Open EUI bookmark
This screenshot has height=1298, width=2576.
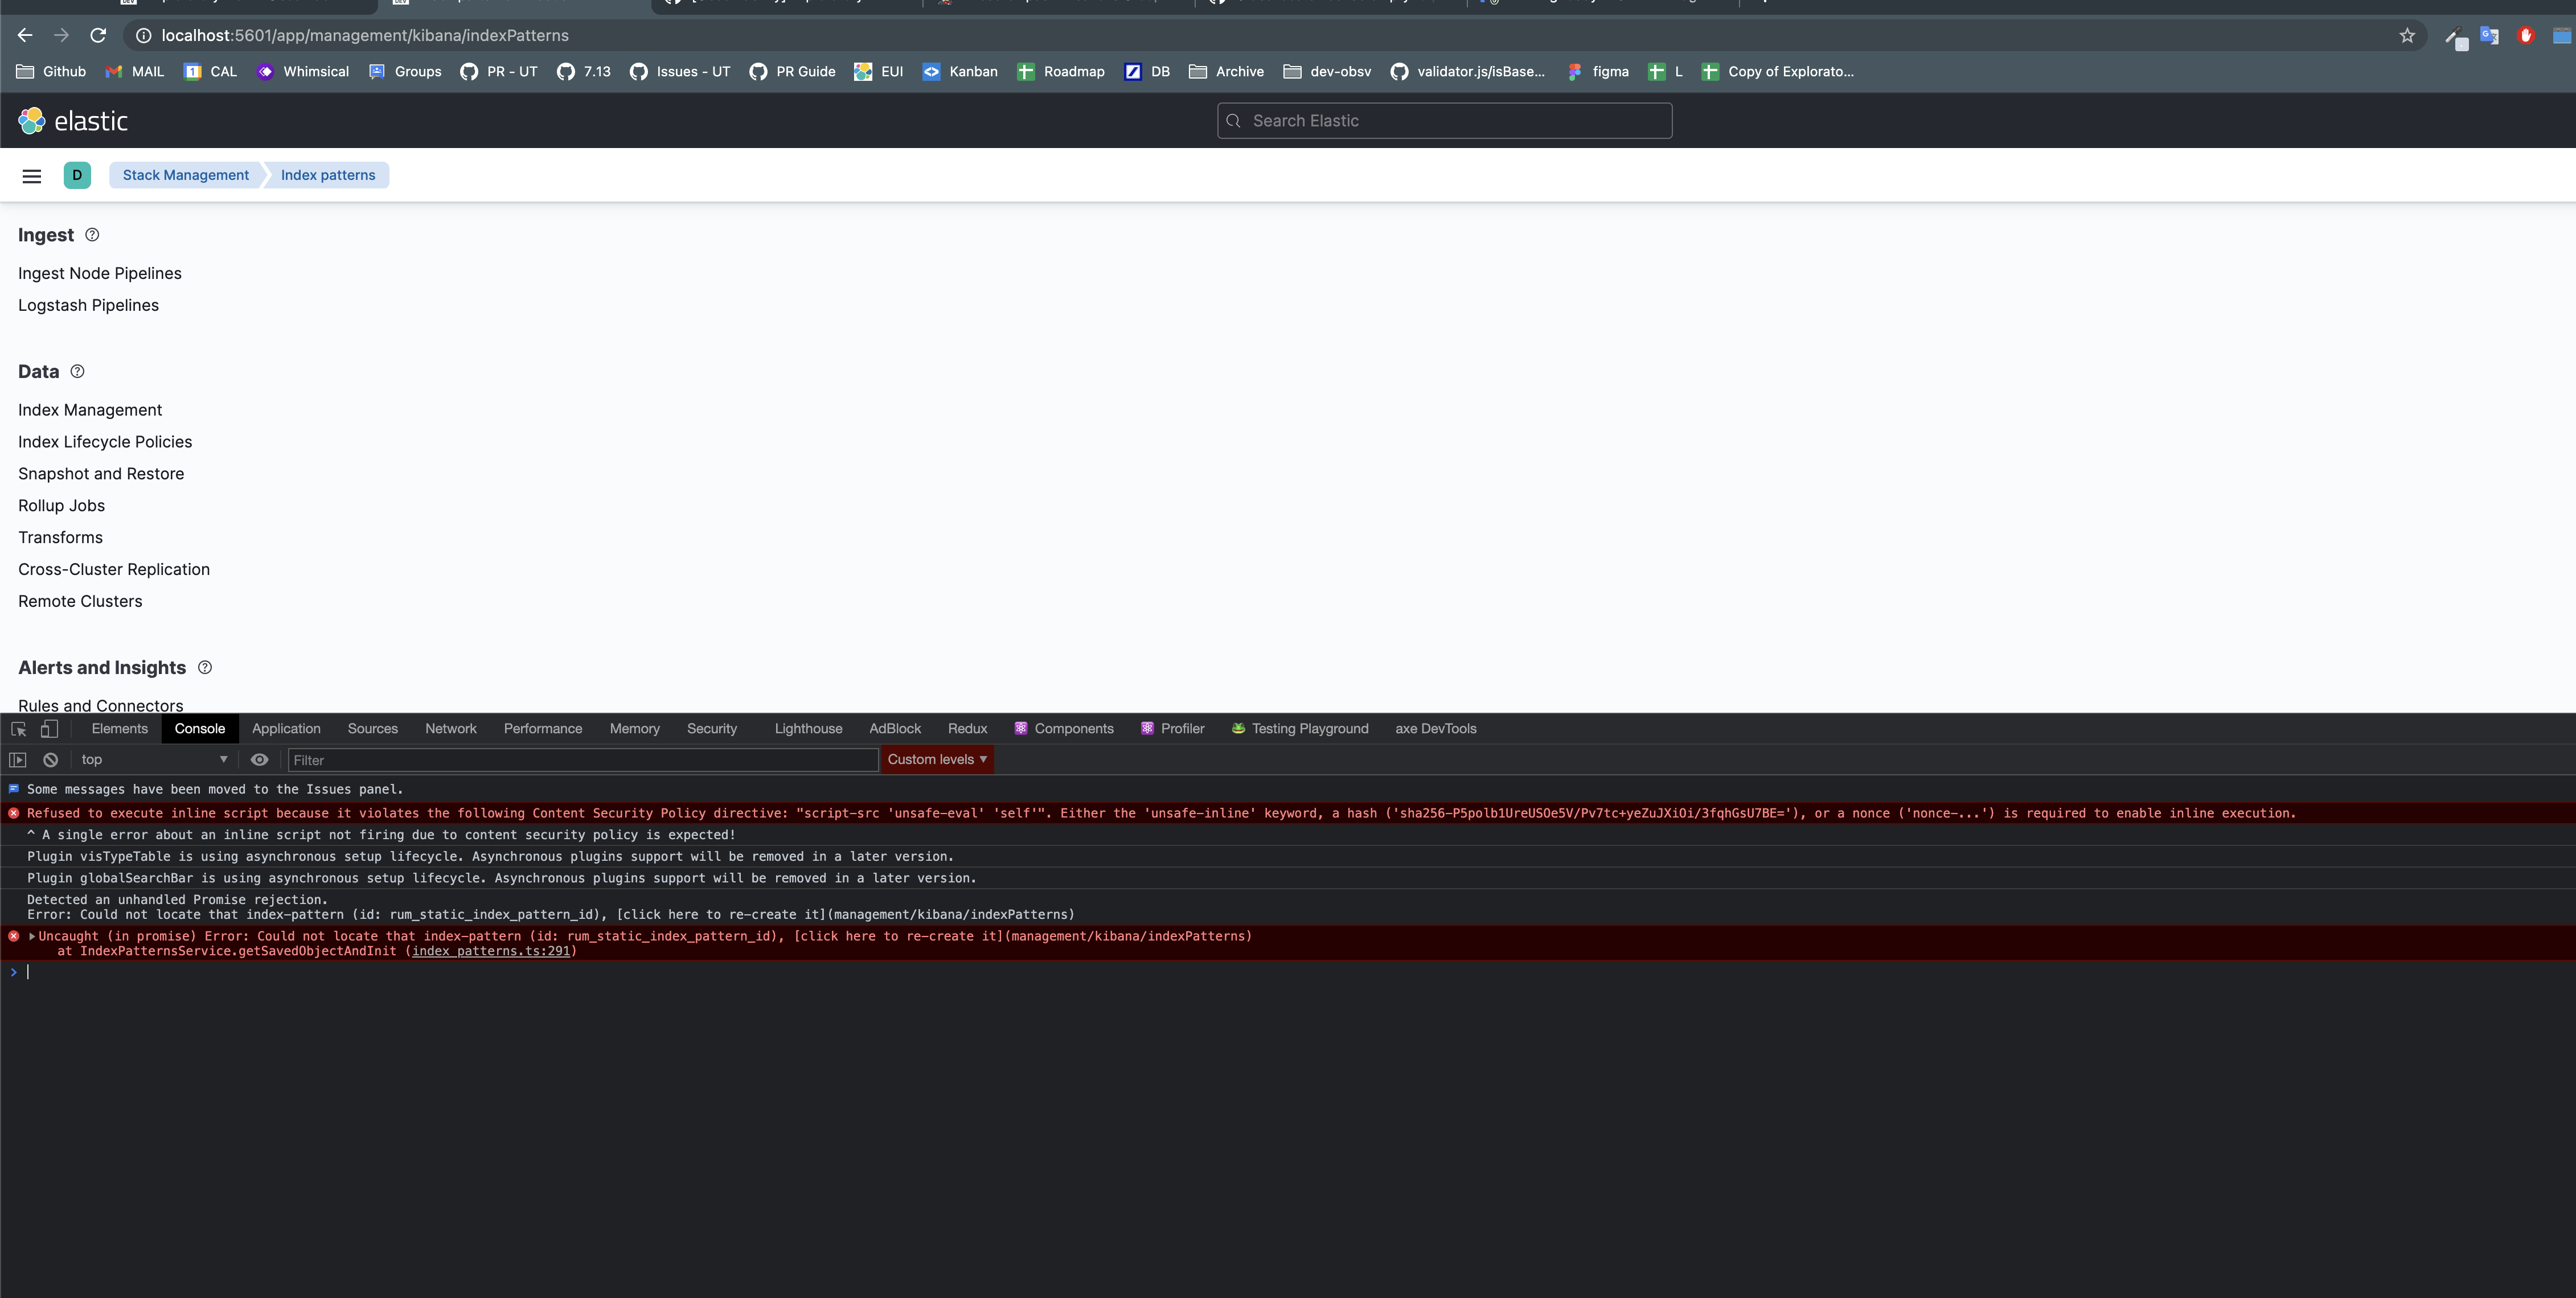tap(879, 71)
